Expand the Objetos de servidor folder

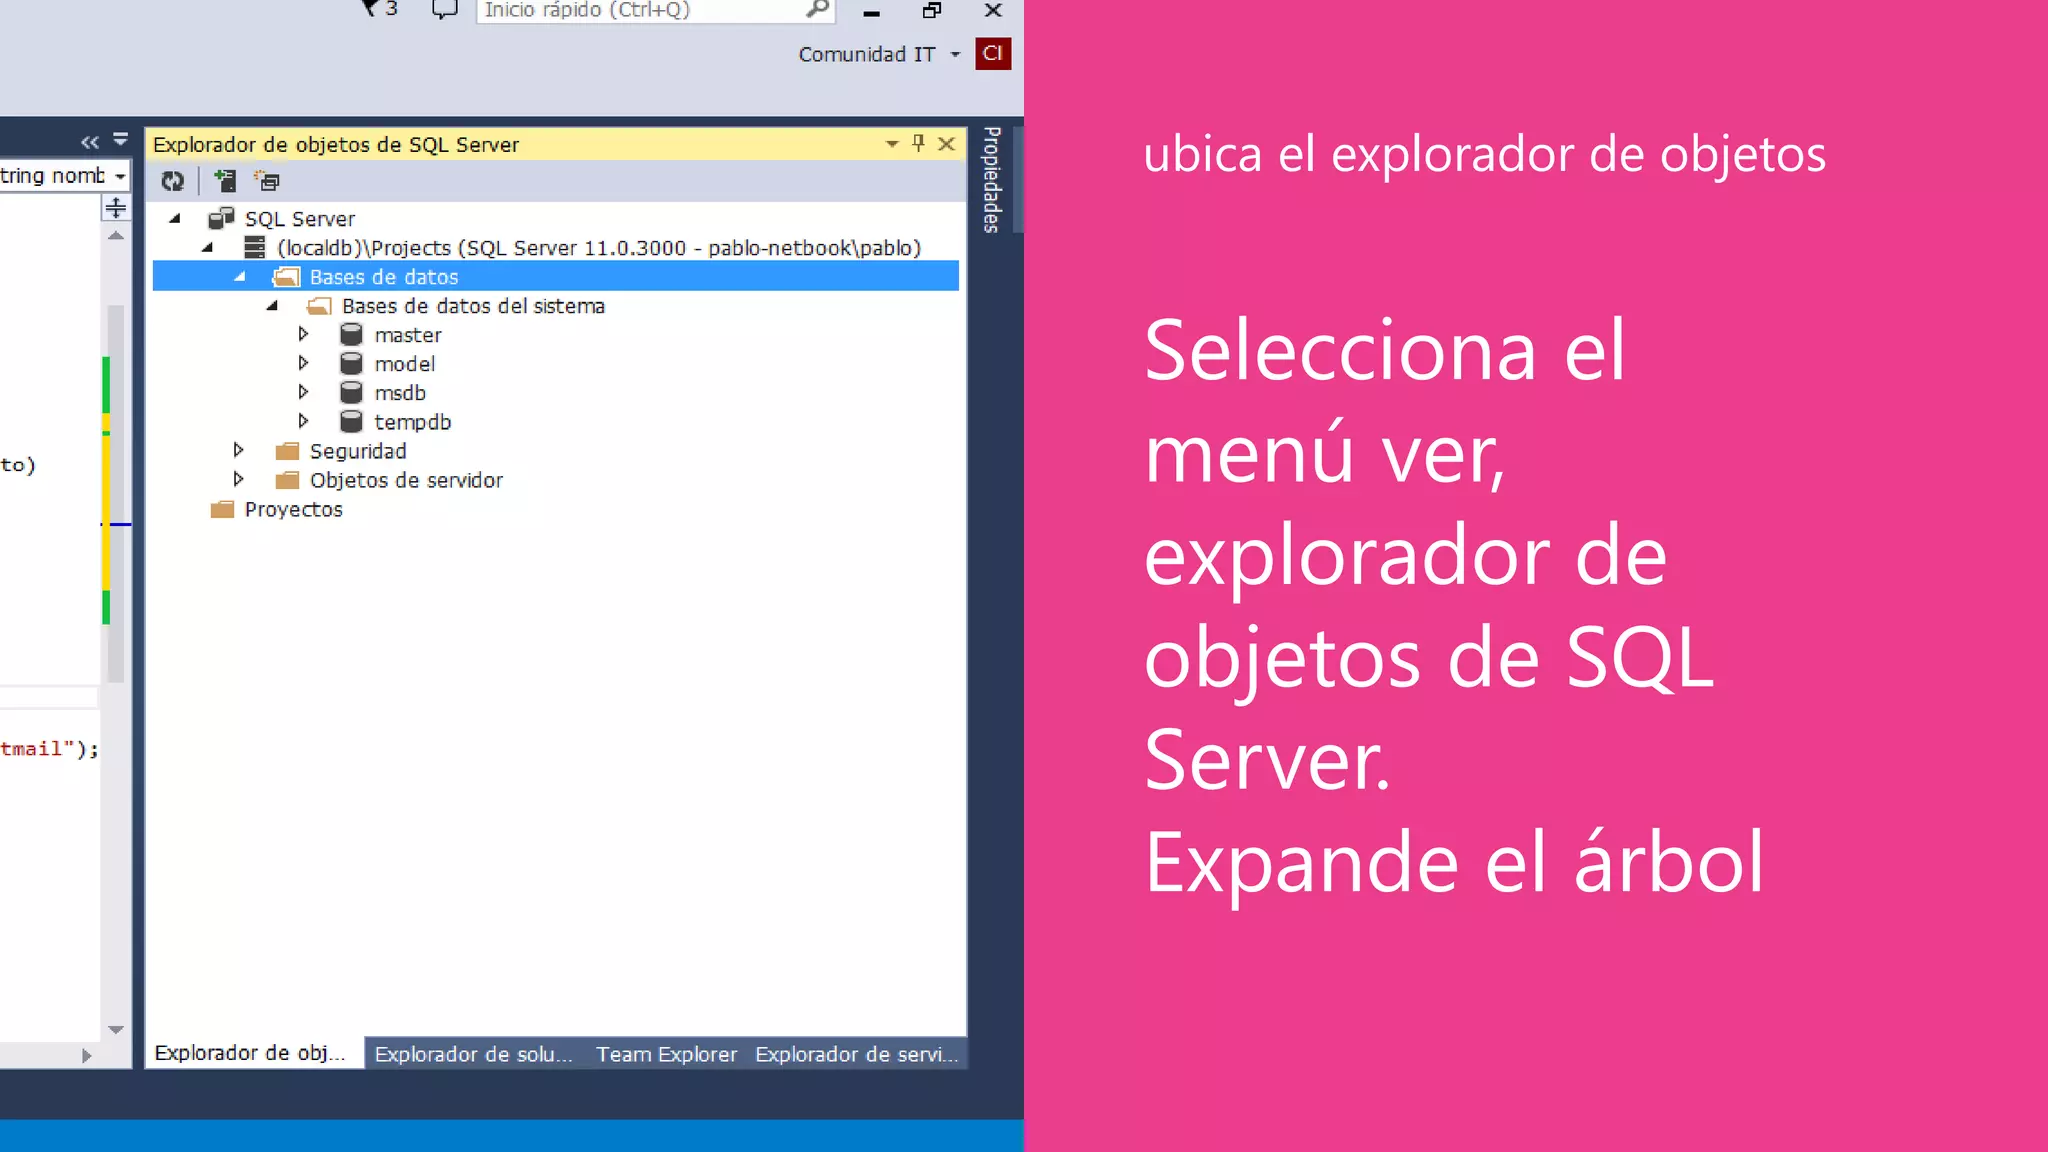pyautogui.click(x=238, y=479)
